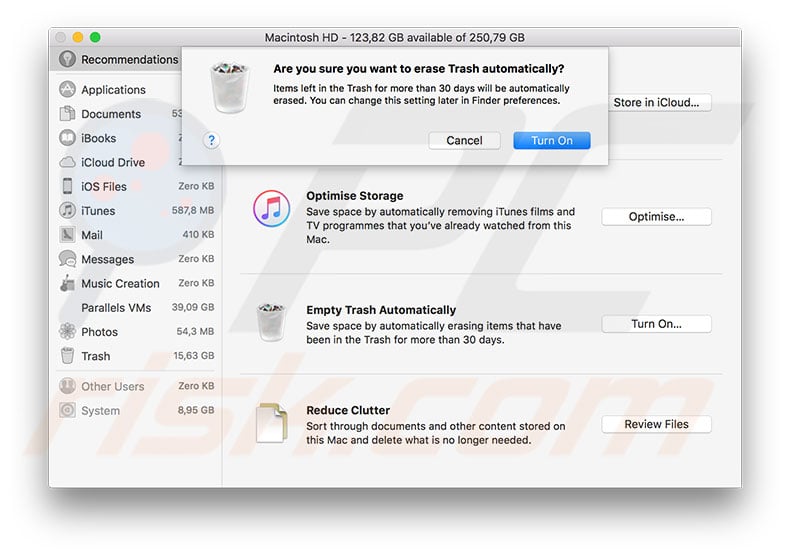
Task: Click the Turn On button in dialog
Action: coord(551,140)
